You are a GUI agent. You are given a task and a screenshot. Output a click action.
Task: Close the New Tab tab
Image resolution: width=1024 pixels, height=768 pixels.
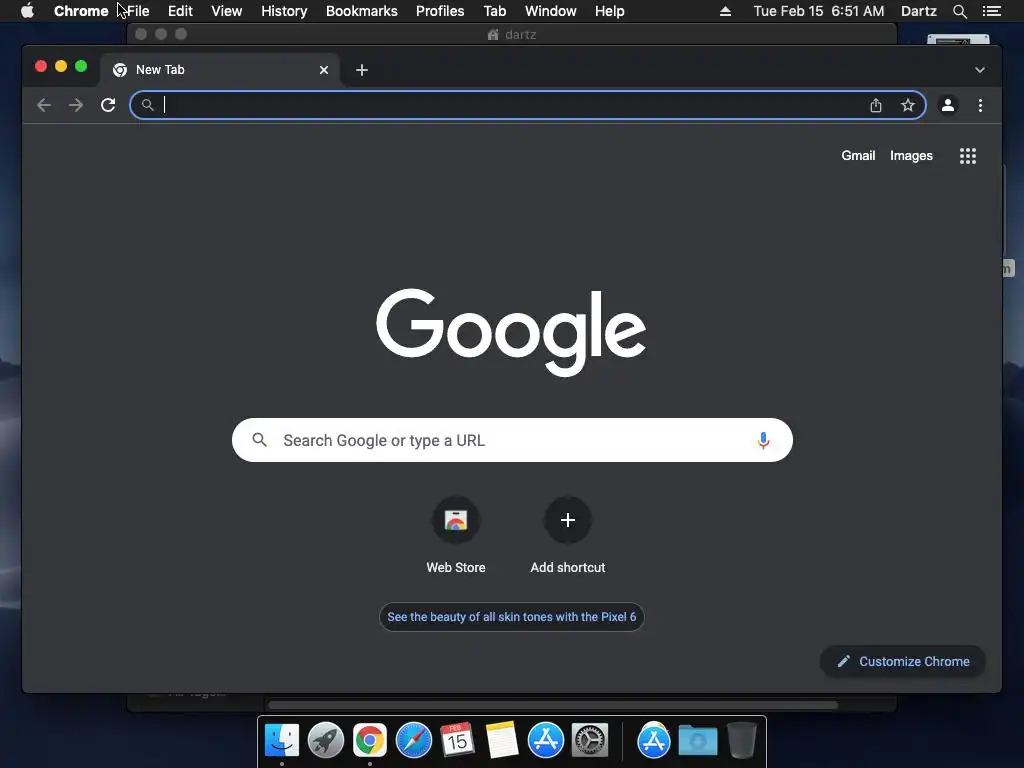point(324,70)
